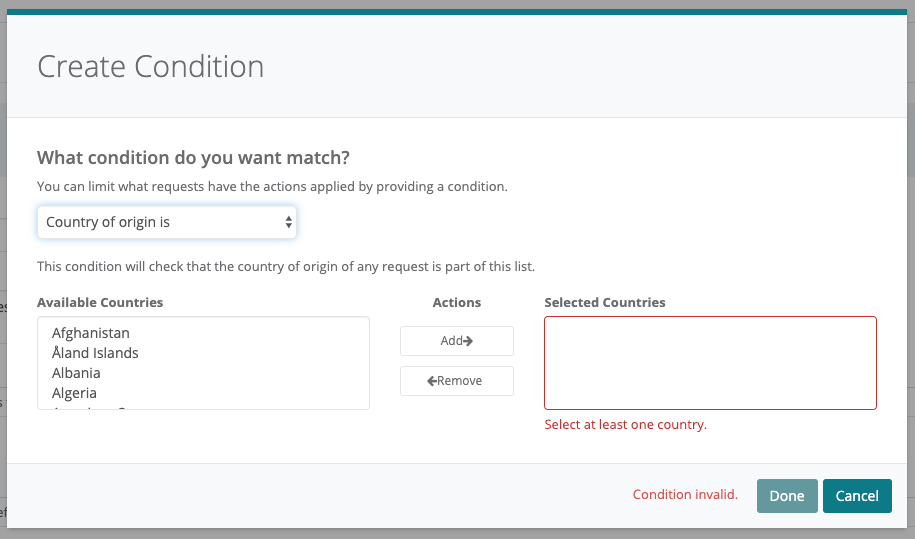
Task: Click the "Actions" column heading
Action: [x=456, y=302]
